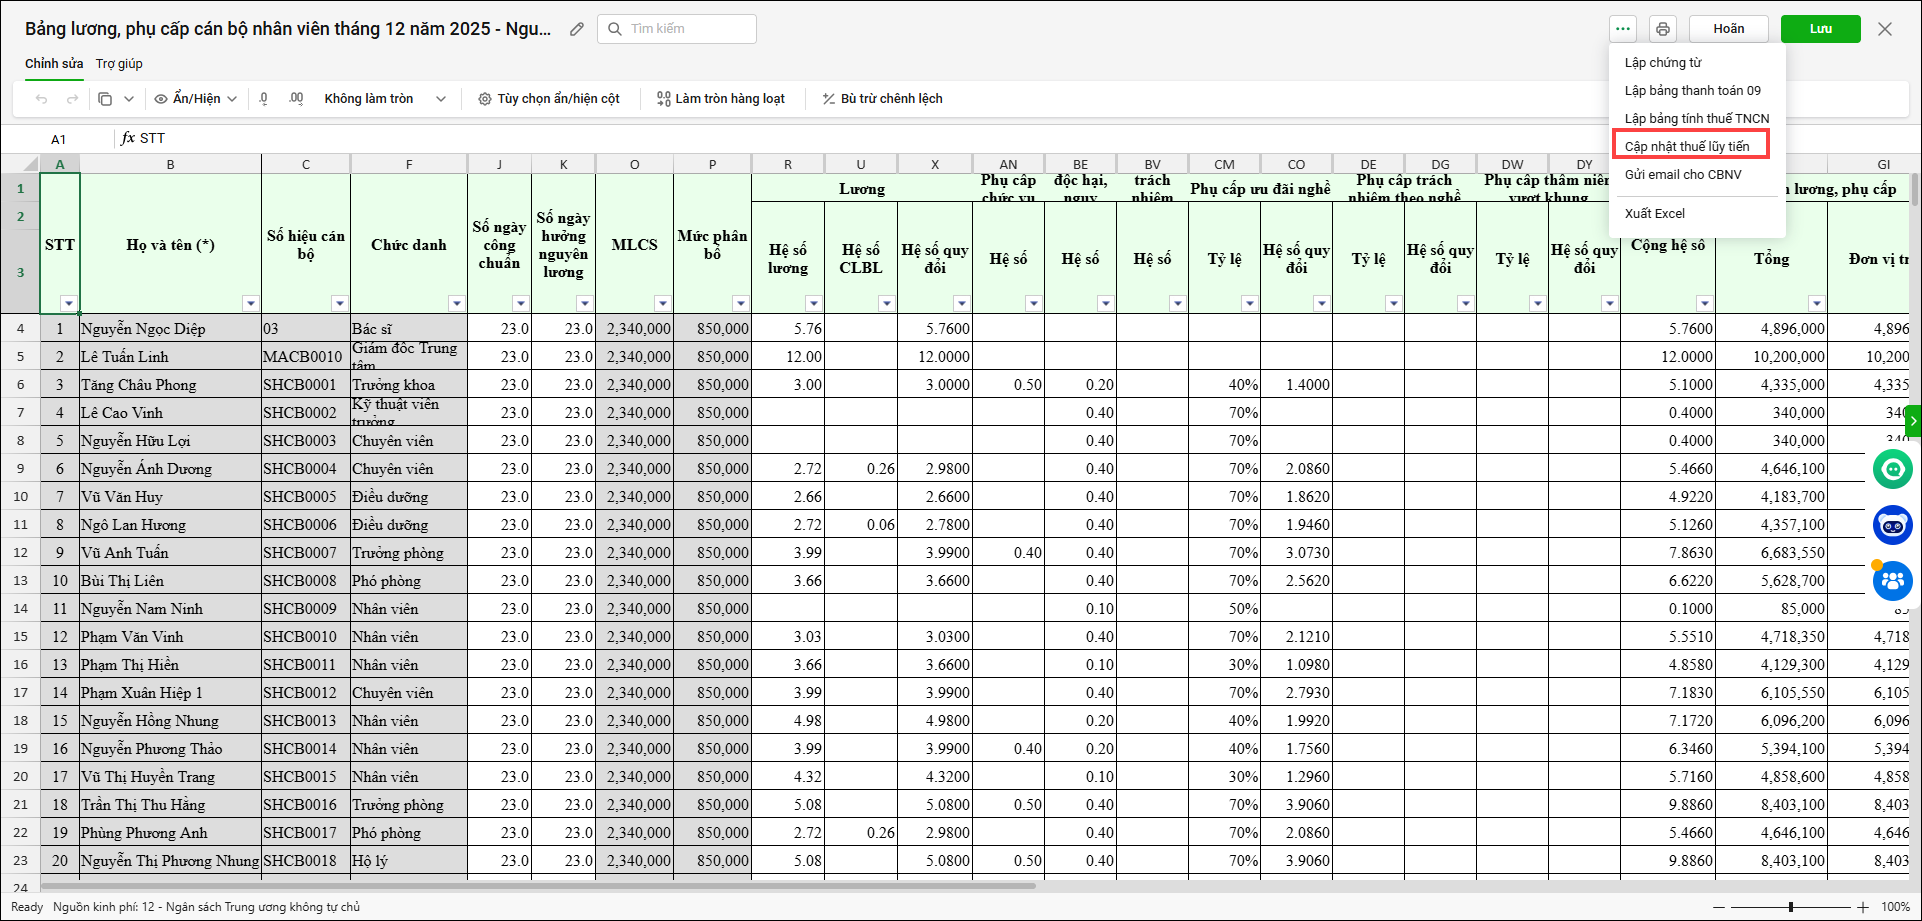This screenshot has height=921, width=1922.
Task: Open filter dropdown on Chức danh column
Action: pyautogui.click(x=456, y=303)
